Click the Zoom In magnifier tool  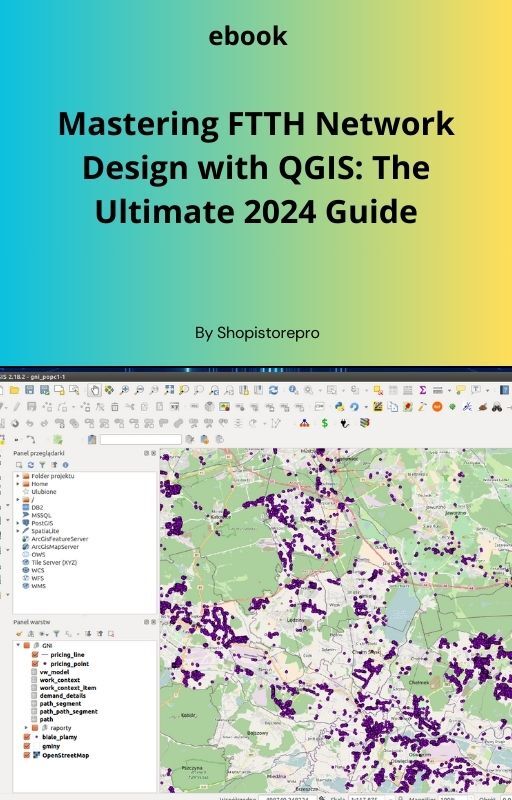pyautogui.click(x=124, y=390)
